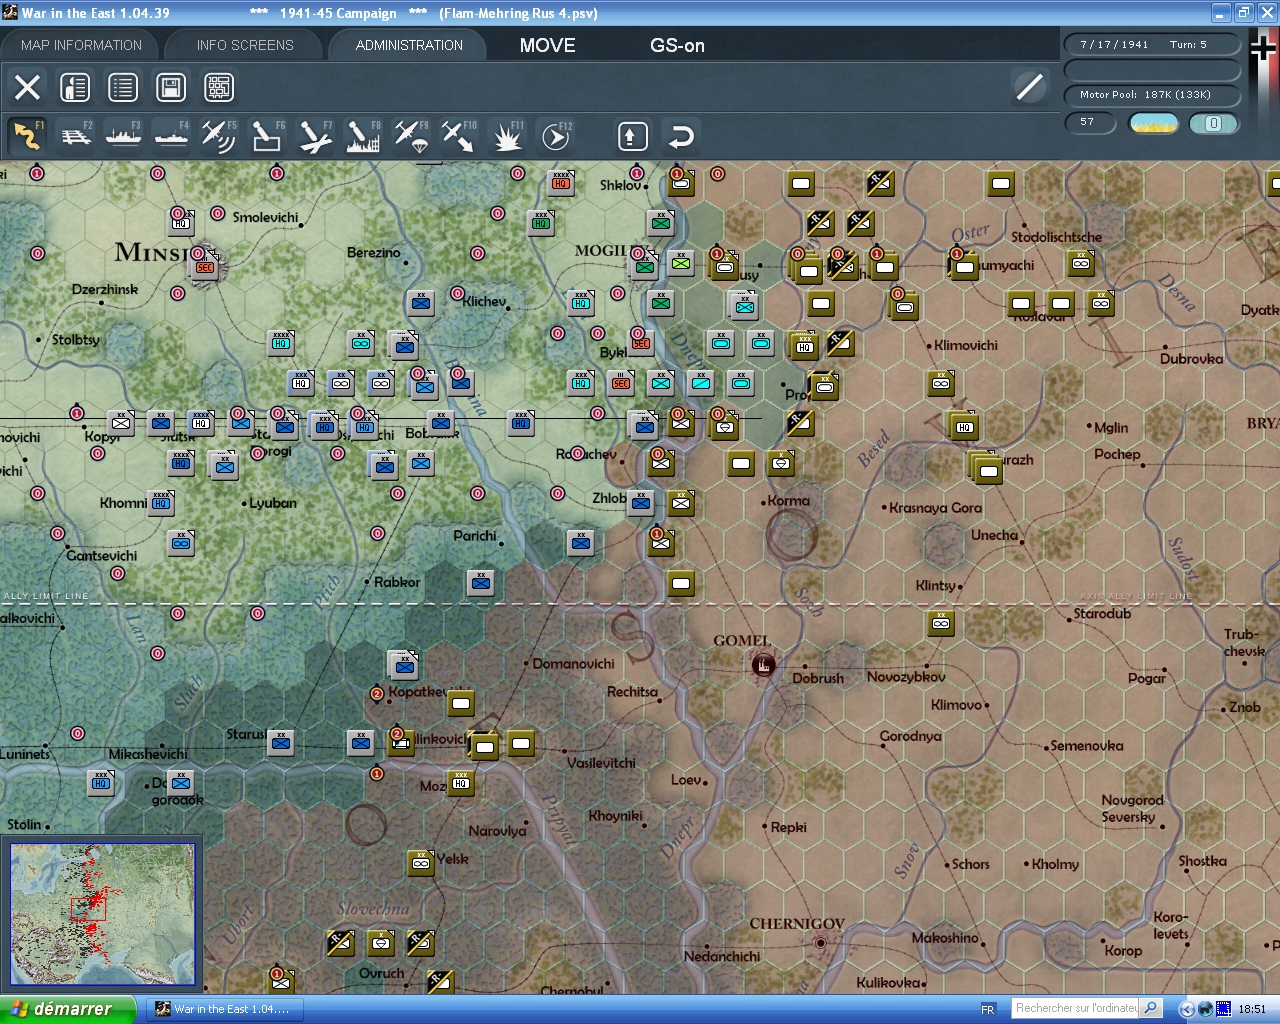
Task: Click the FR language indicator
Action: (988, 1009)
